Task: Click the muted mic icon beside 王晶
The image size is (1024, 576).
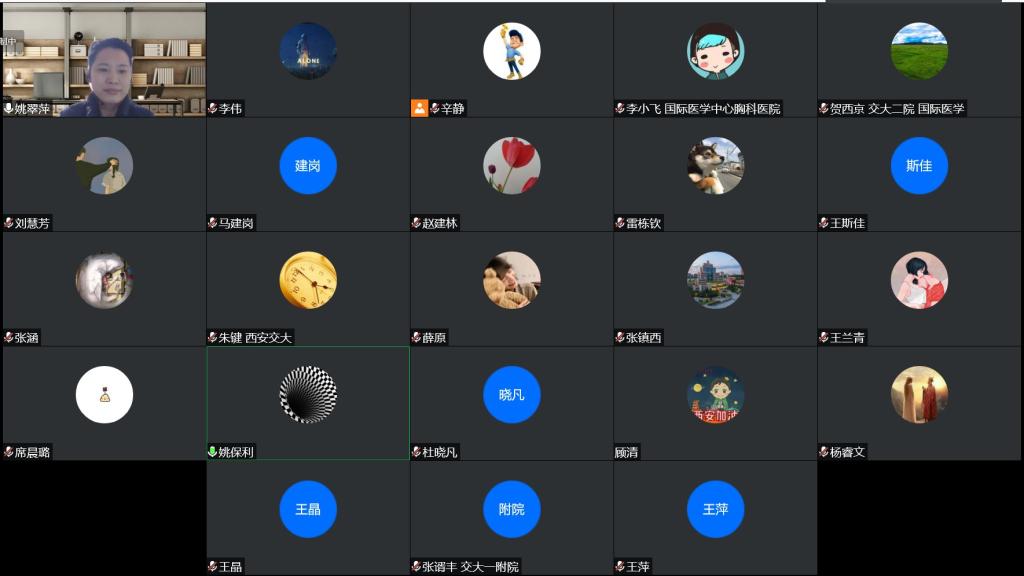Action: click(x=213, y=567)
